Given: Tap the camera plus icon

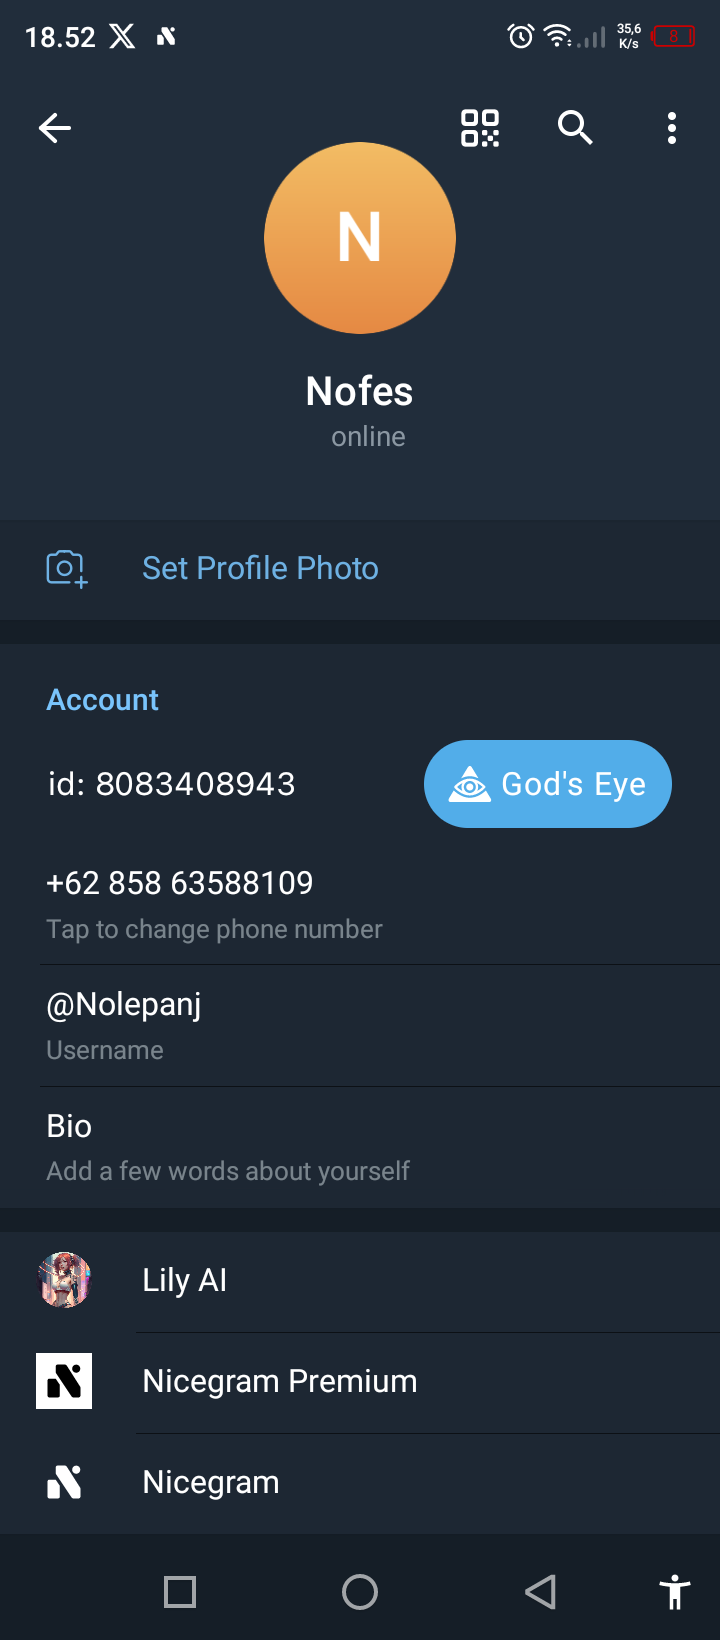Looking at the screenshot, I should point(66,568).
